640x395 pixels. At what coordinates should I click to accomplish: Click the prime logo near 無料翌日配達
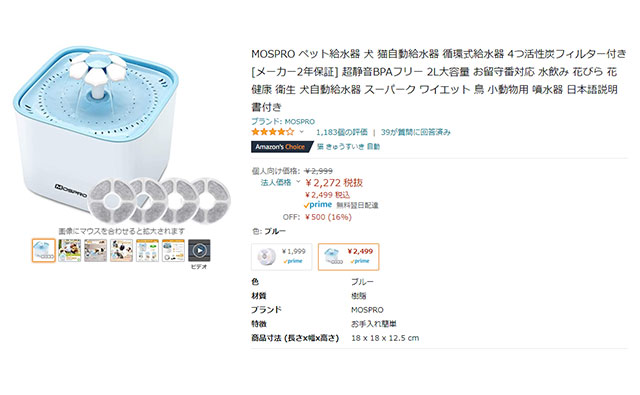click(x=318, y=205)
